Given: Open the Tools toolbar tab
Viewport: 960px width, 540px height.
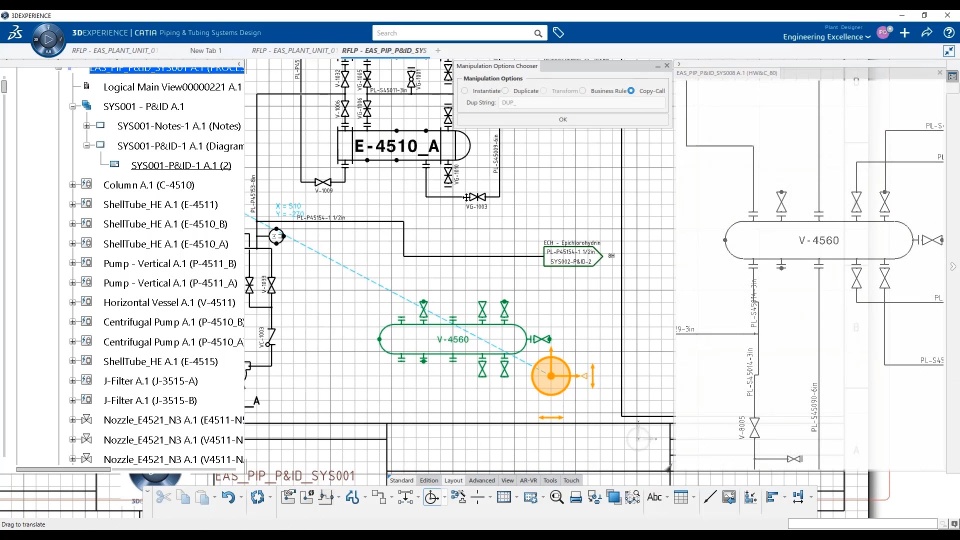Looking at the screenshot, I should (550, 481).
